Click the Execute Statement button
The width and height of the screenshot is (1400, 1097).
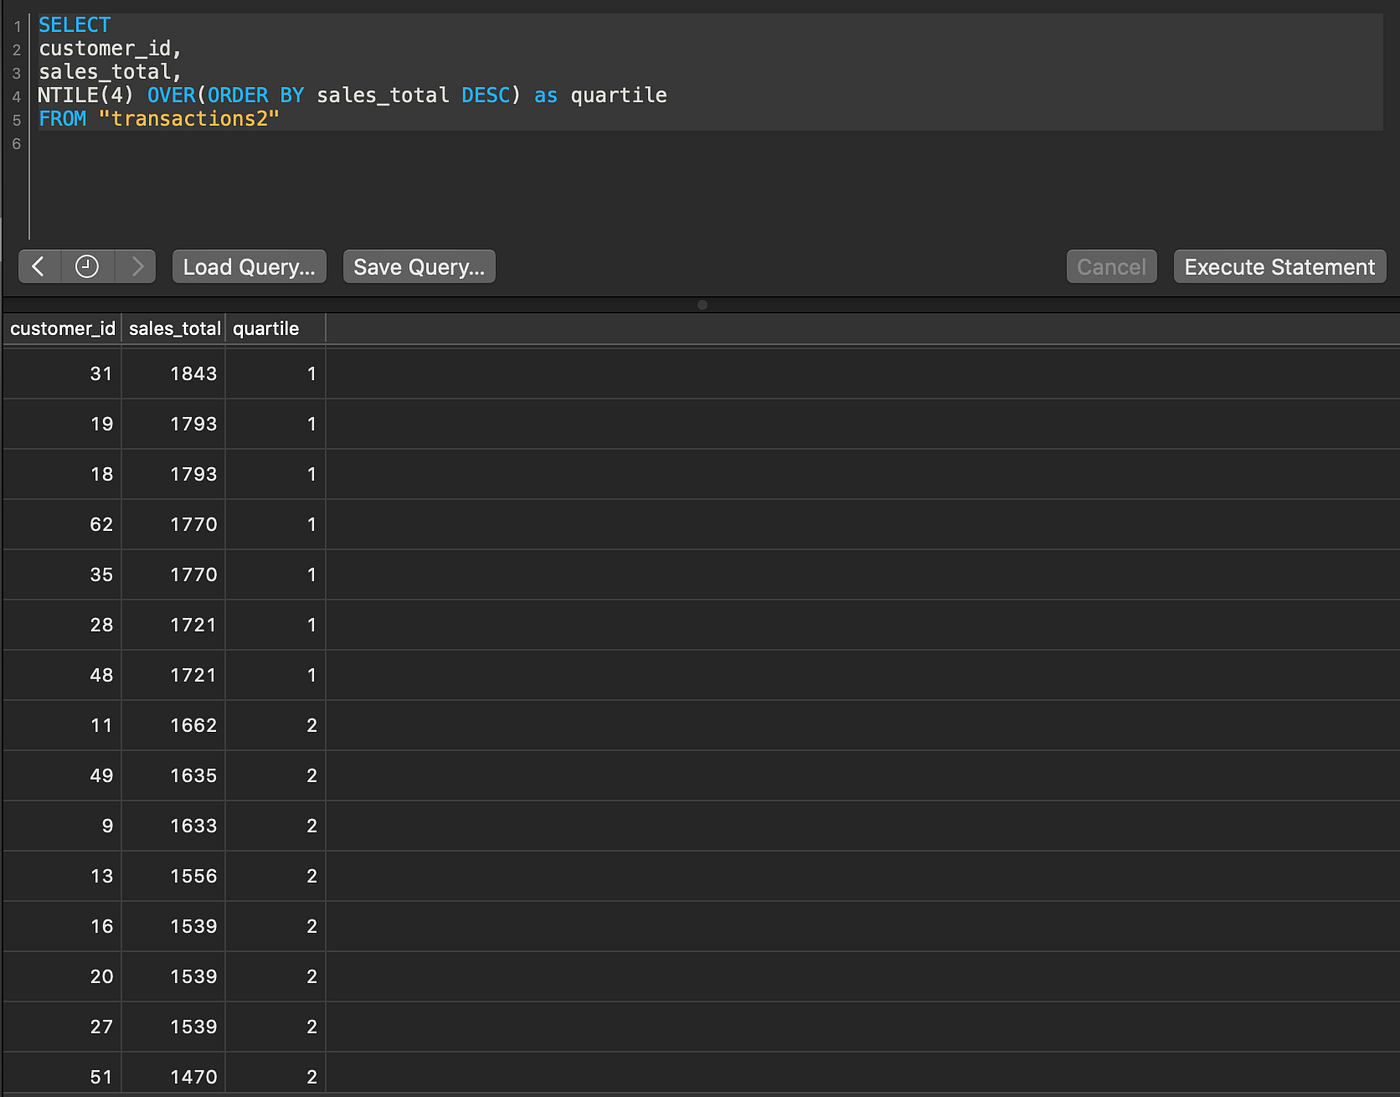(1279, 266)
